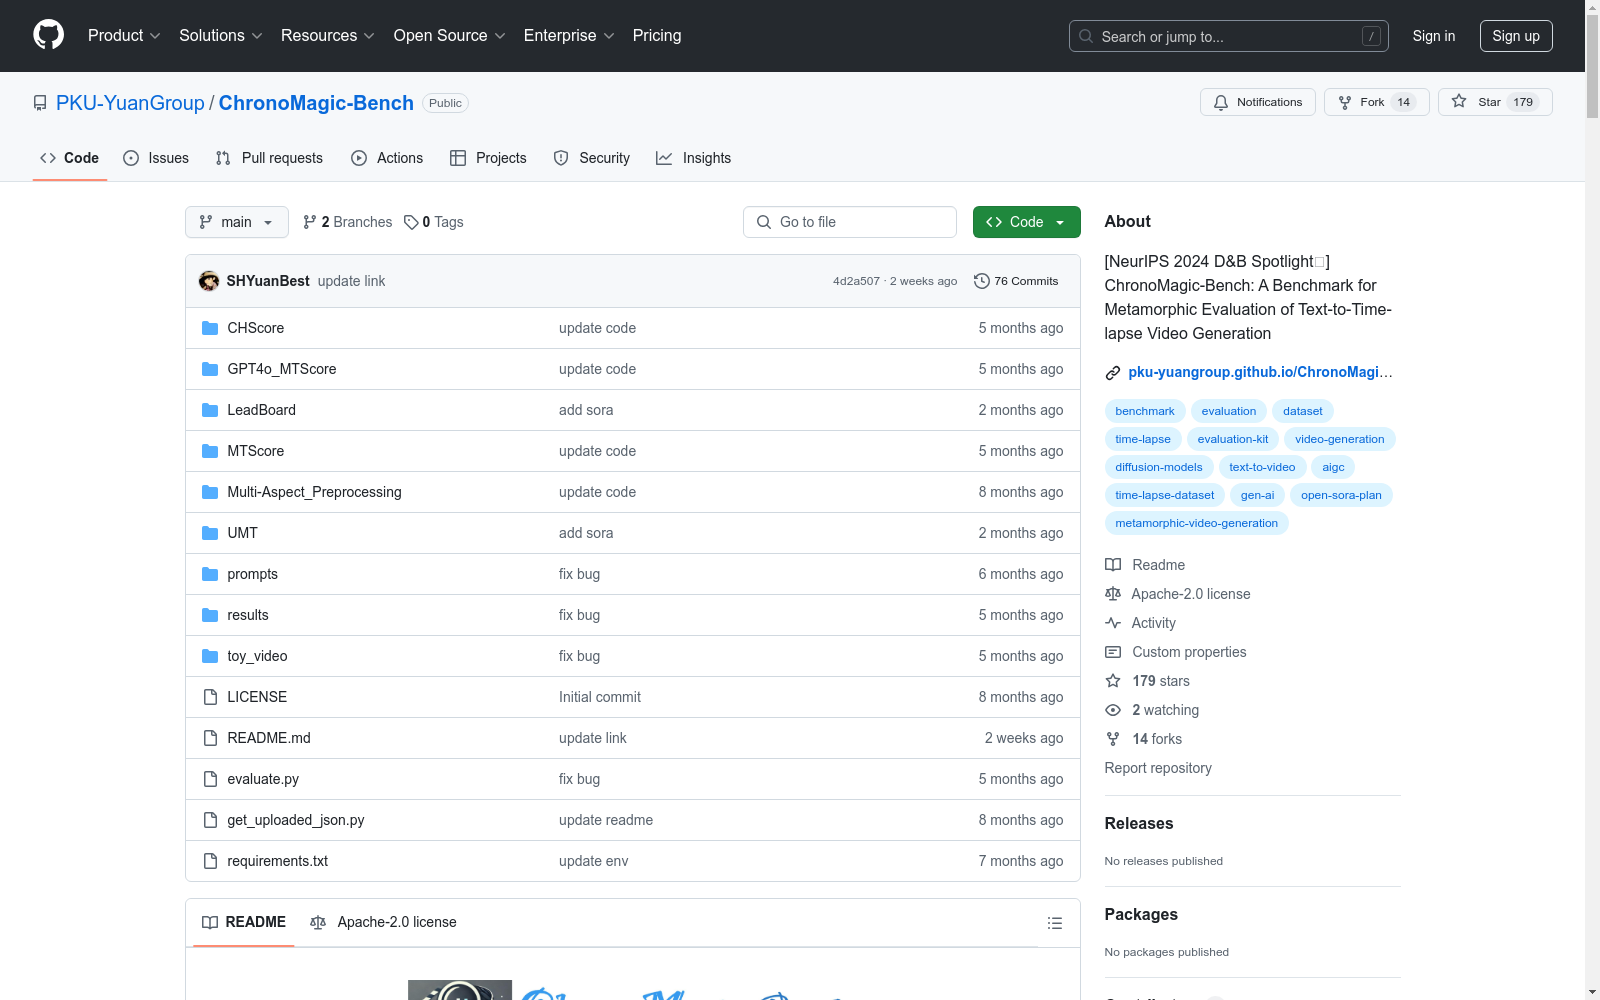Click the LICENSE file icon

pyautogui.click(x=210, y=697)
